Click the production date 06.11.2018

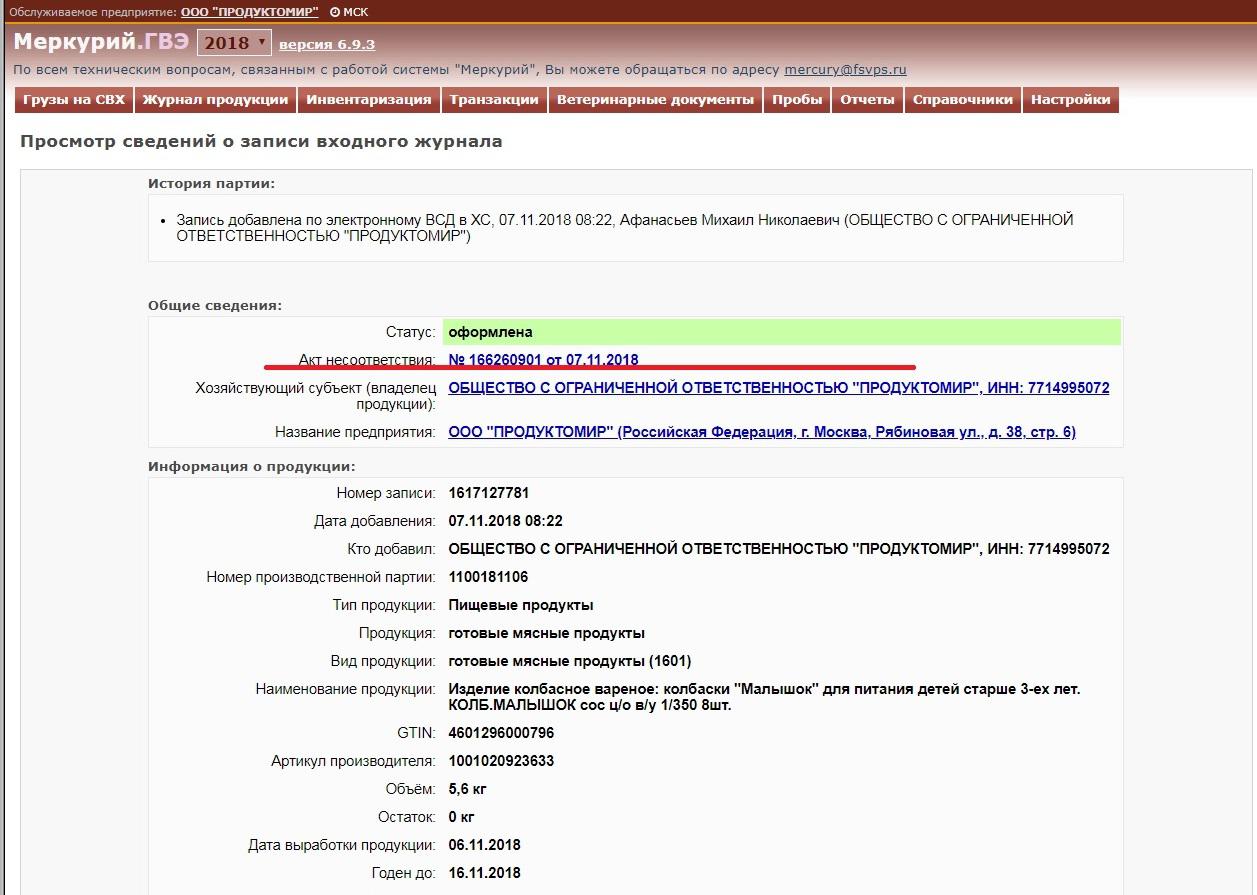coord(485,845)
